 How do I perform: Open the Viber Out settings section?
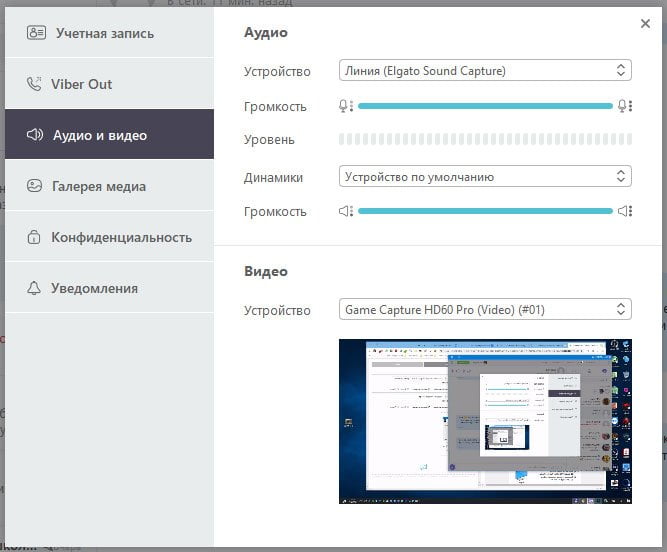tap(109, 84)
